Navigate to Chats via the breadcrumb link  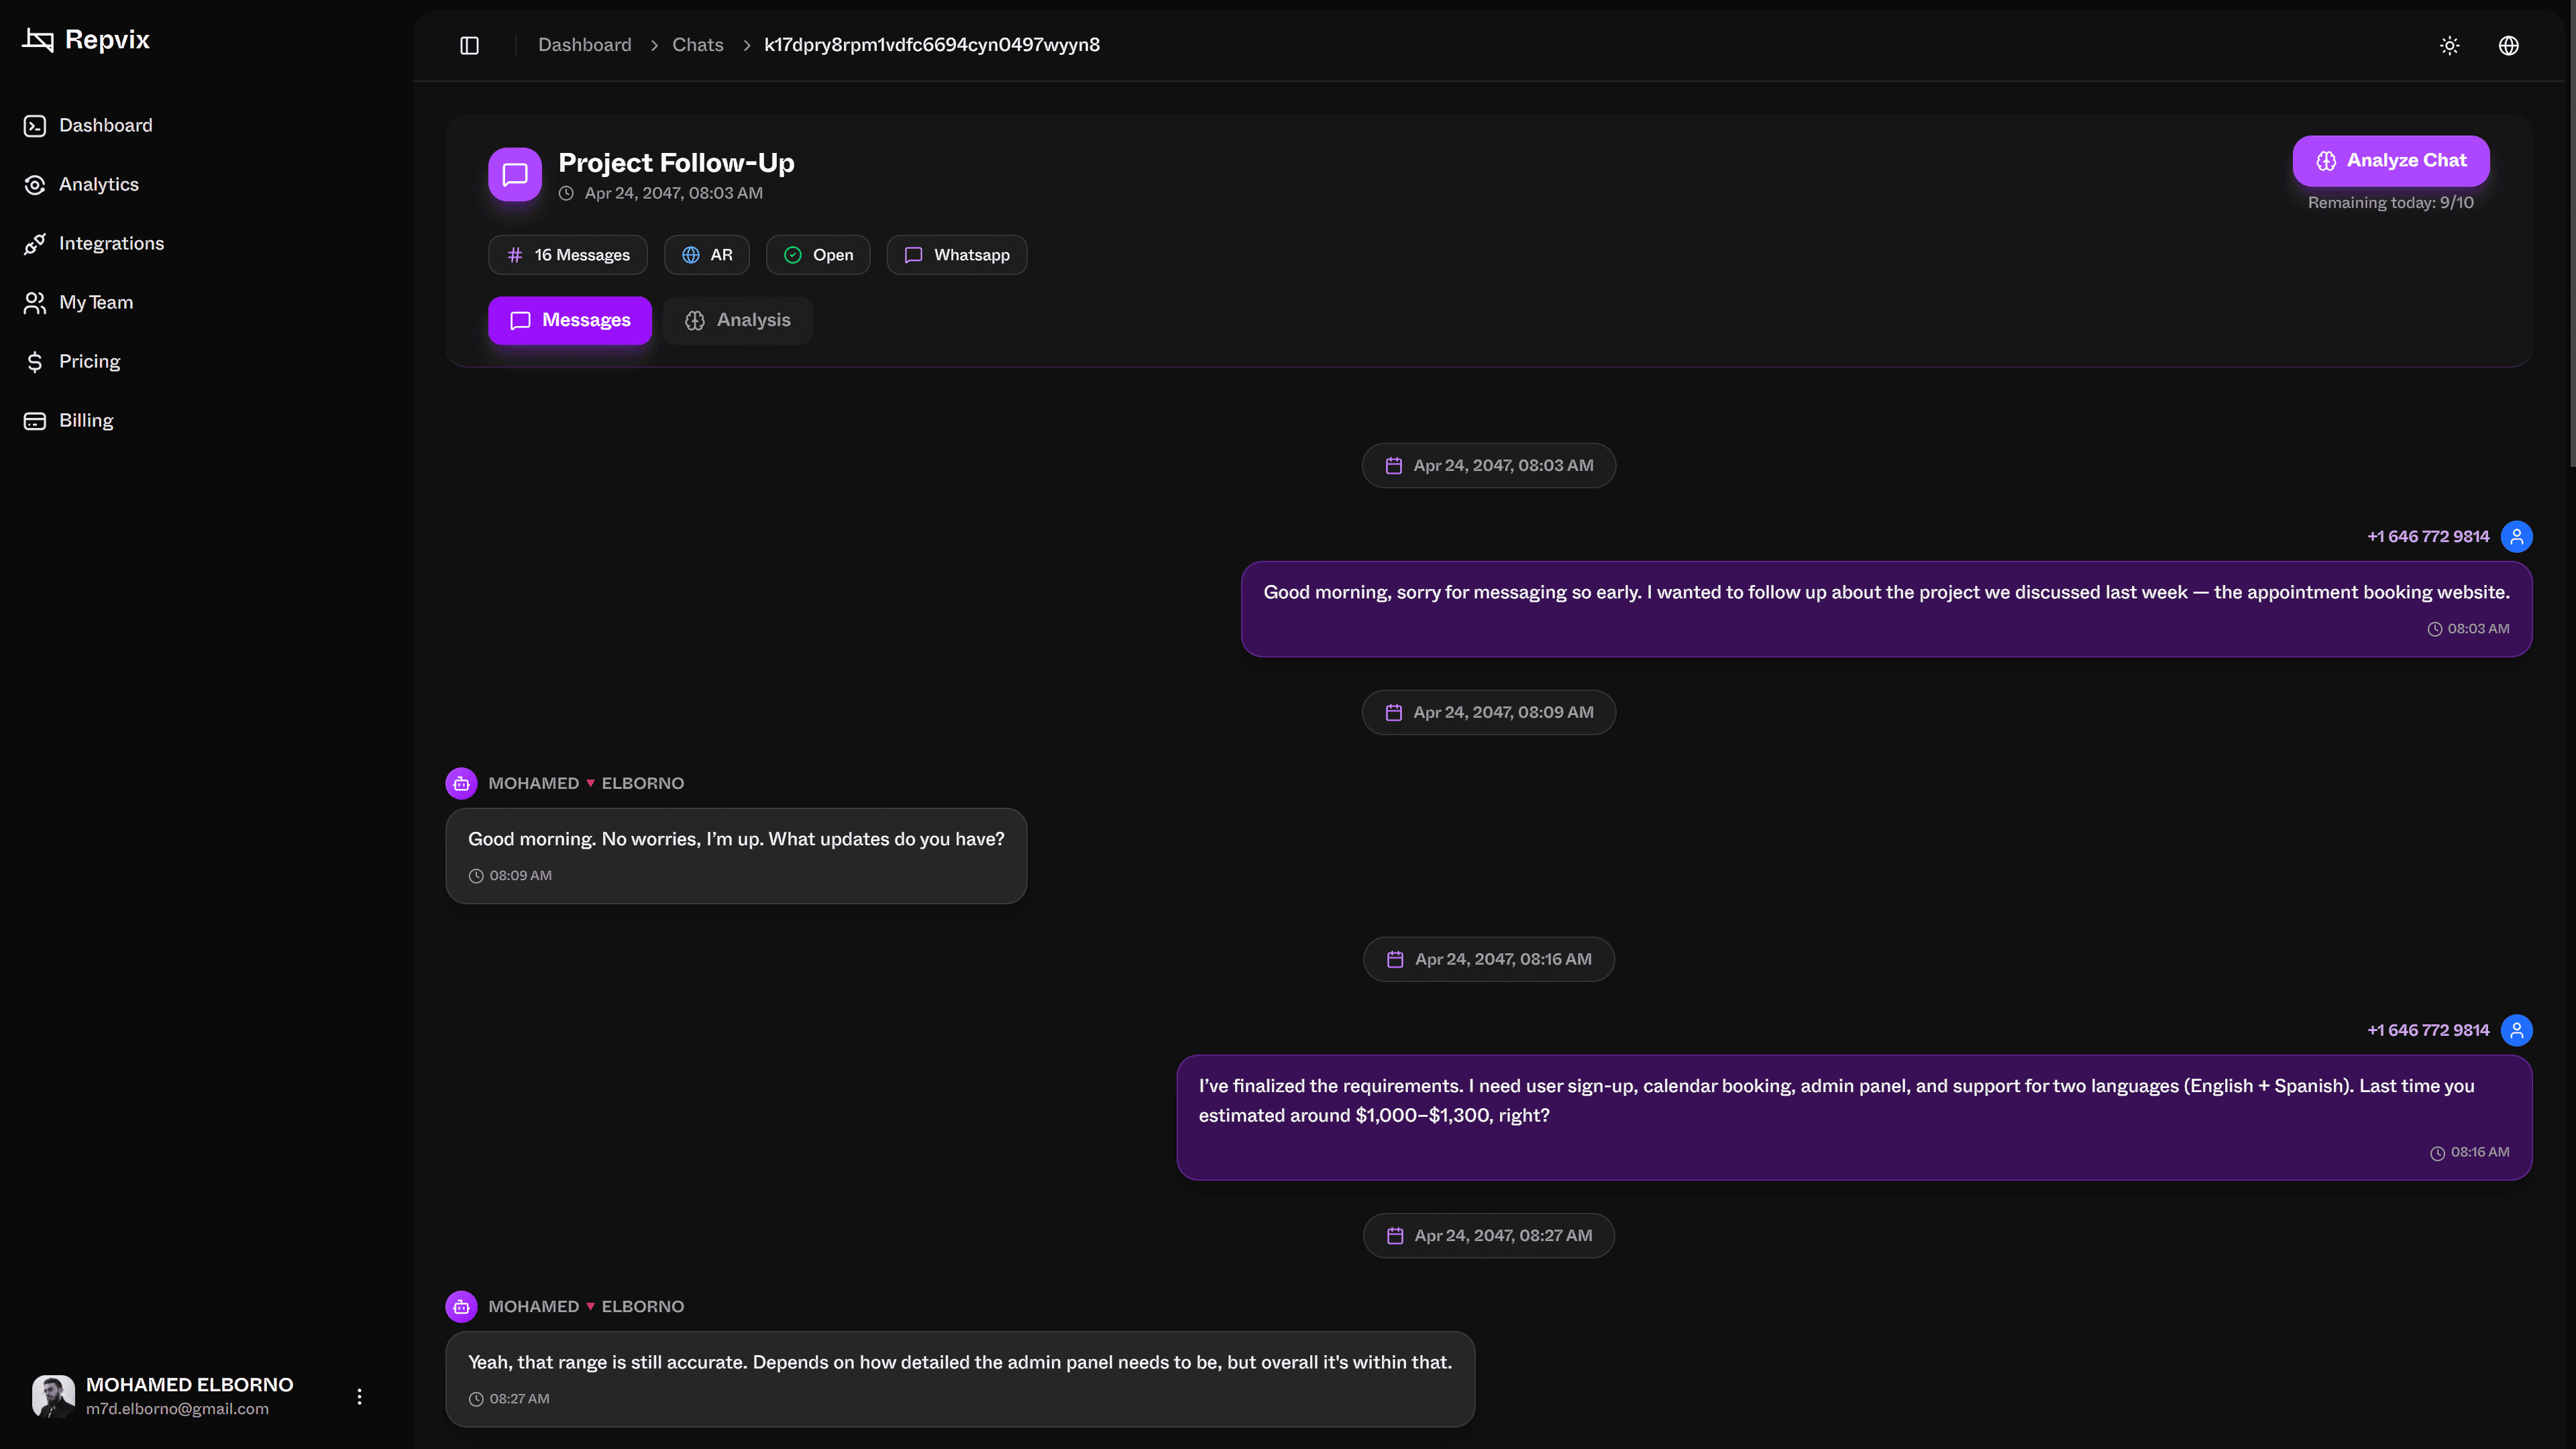pos(697,45)
